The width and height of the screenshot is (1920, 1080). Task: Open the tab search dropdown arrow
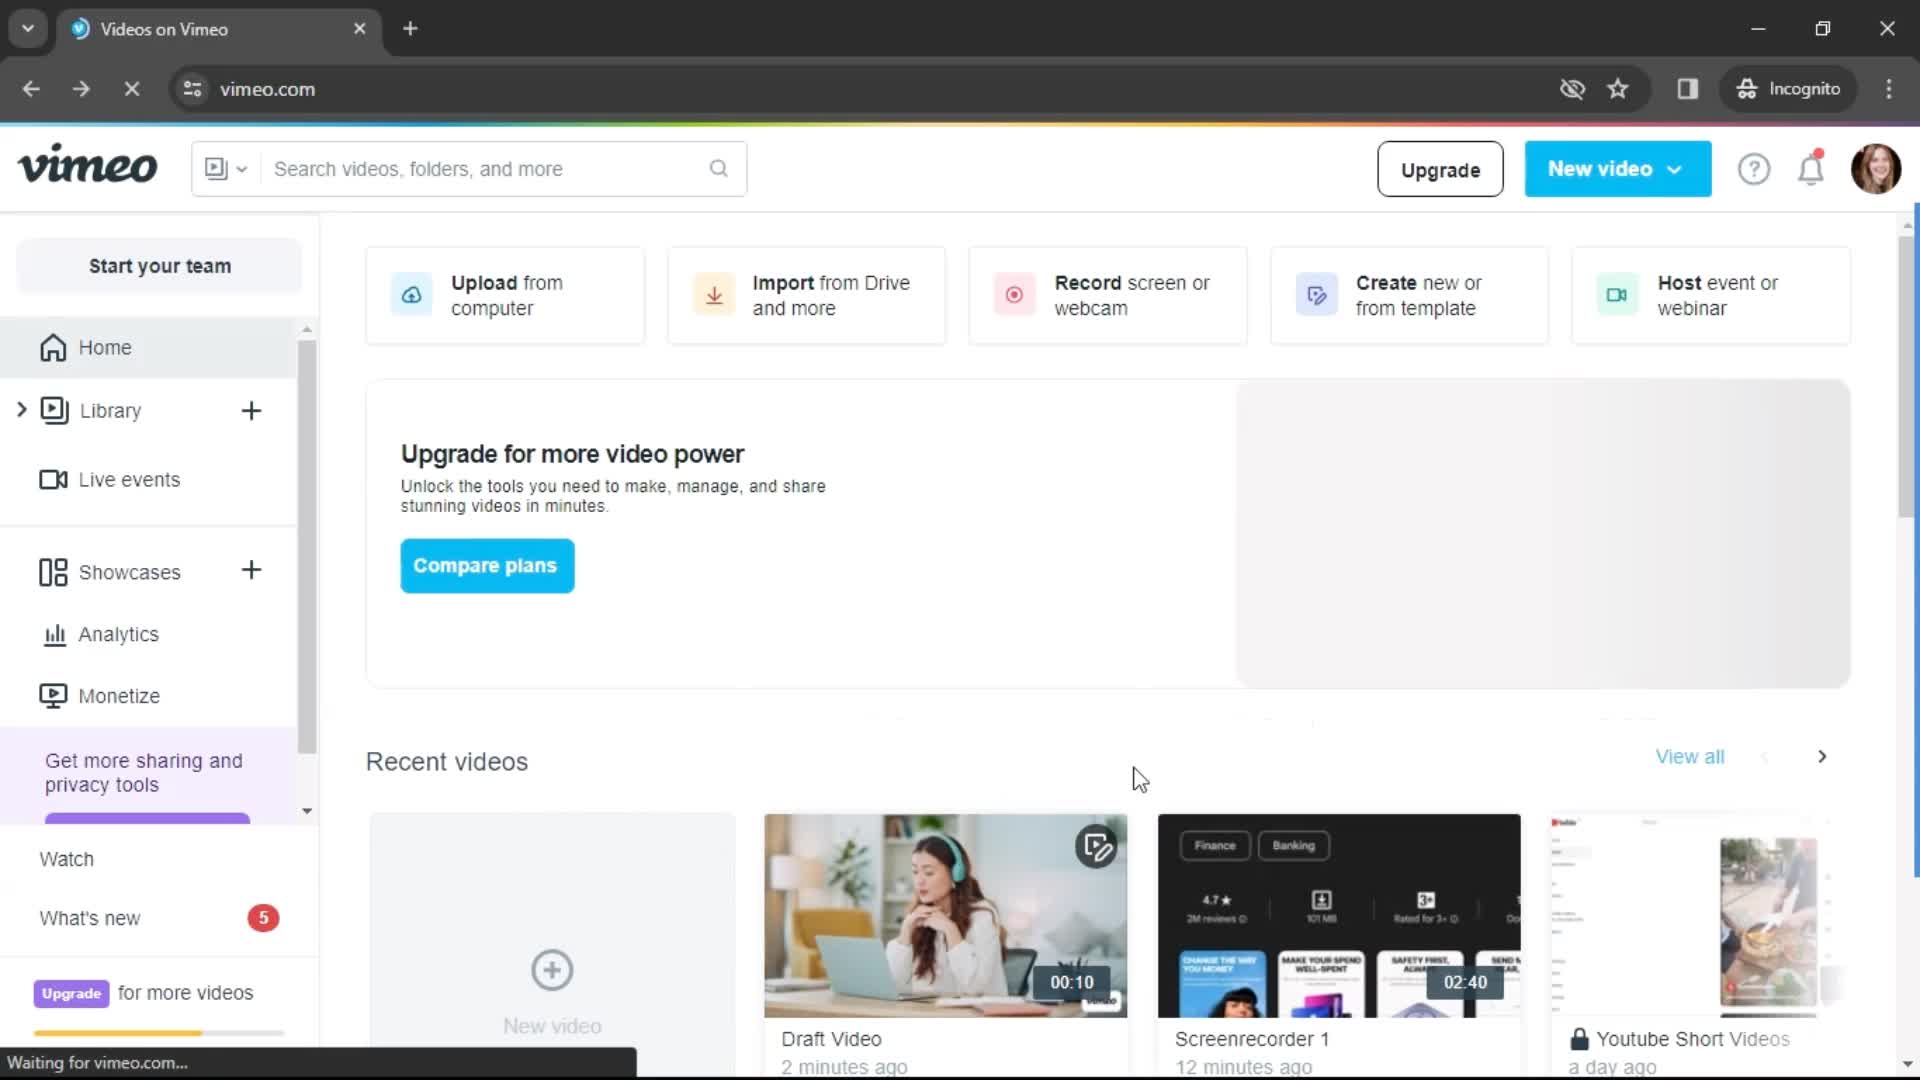click(x=28, y=28)
